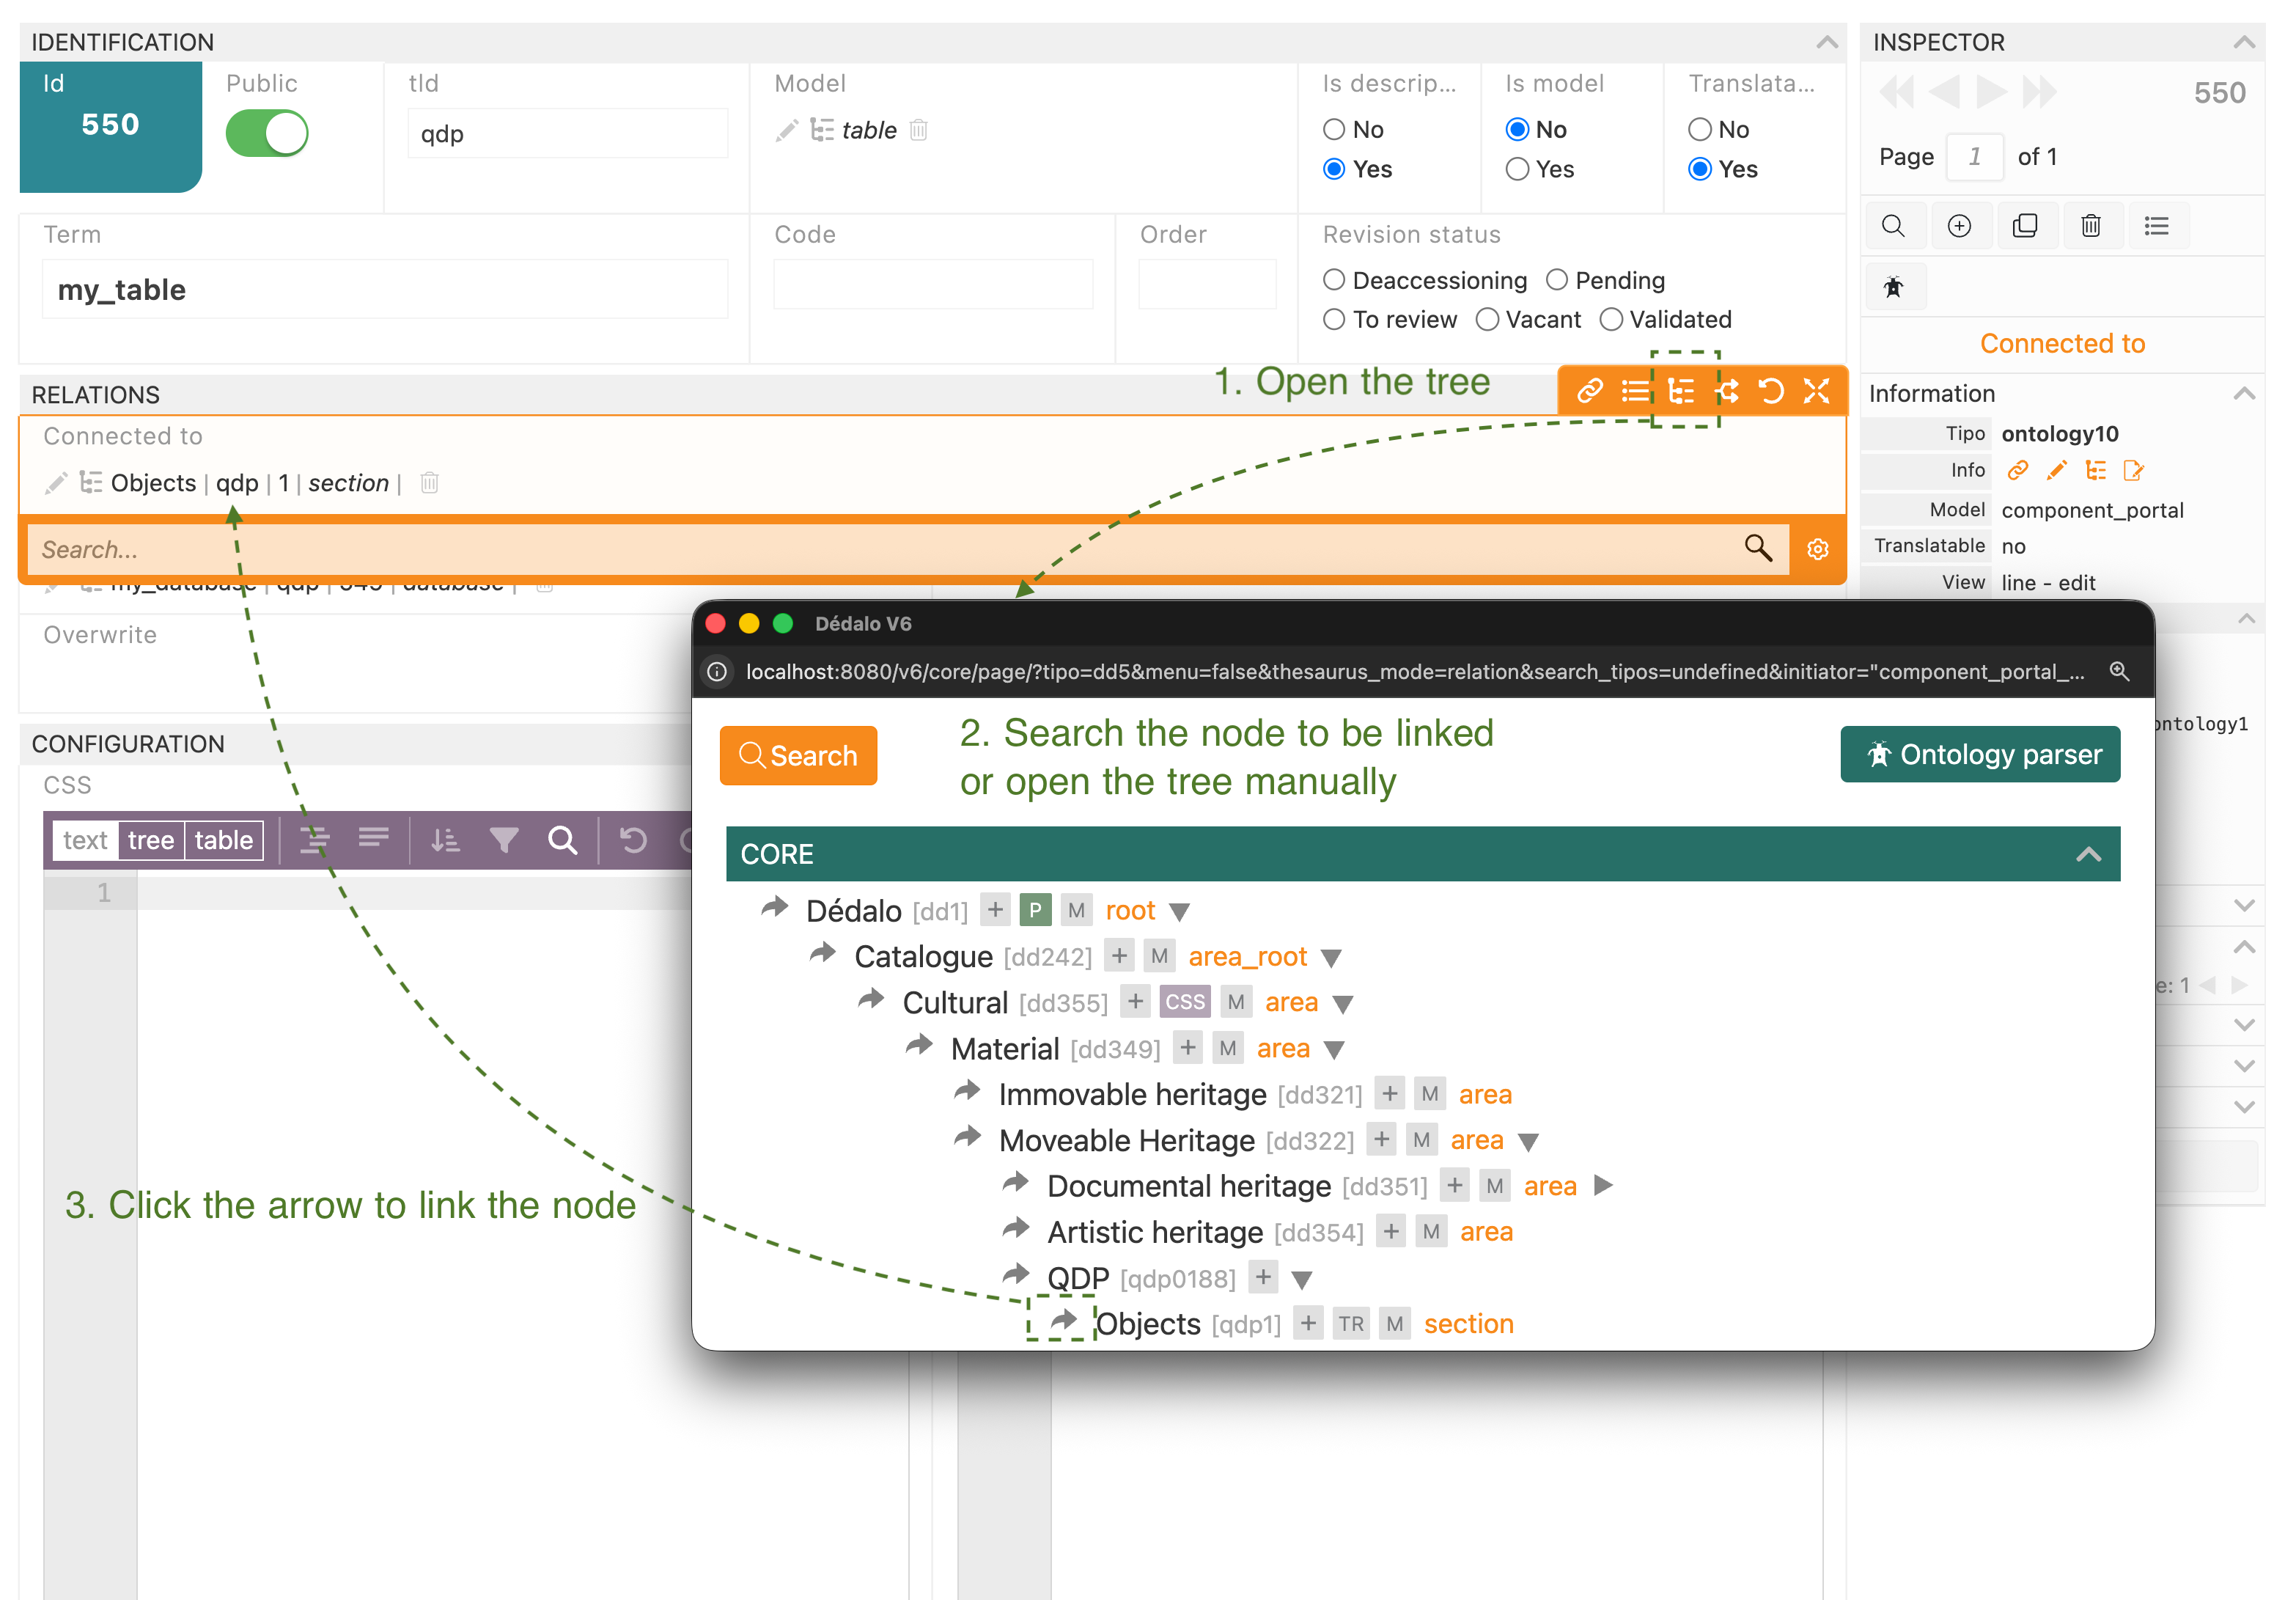Click the pencil edit icon beside Objects row
The image size is (2296, 1600).
click(56, 483)
